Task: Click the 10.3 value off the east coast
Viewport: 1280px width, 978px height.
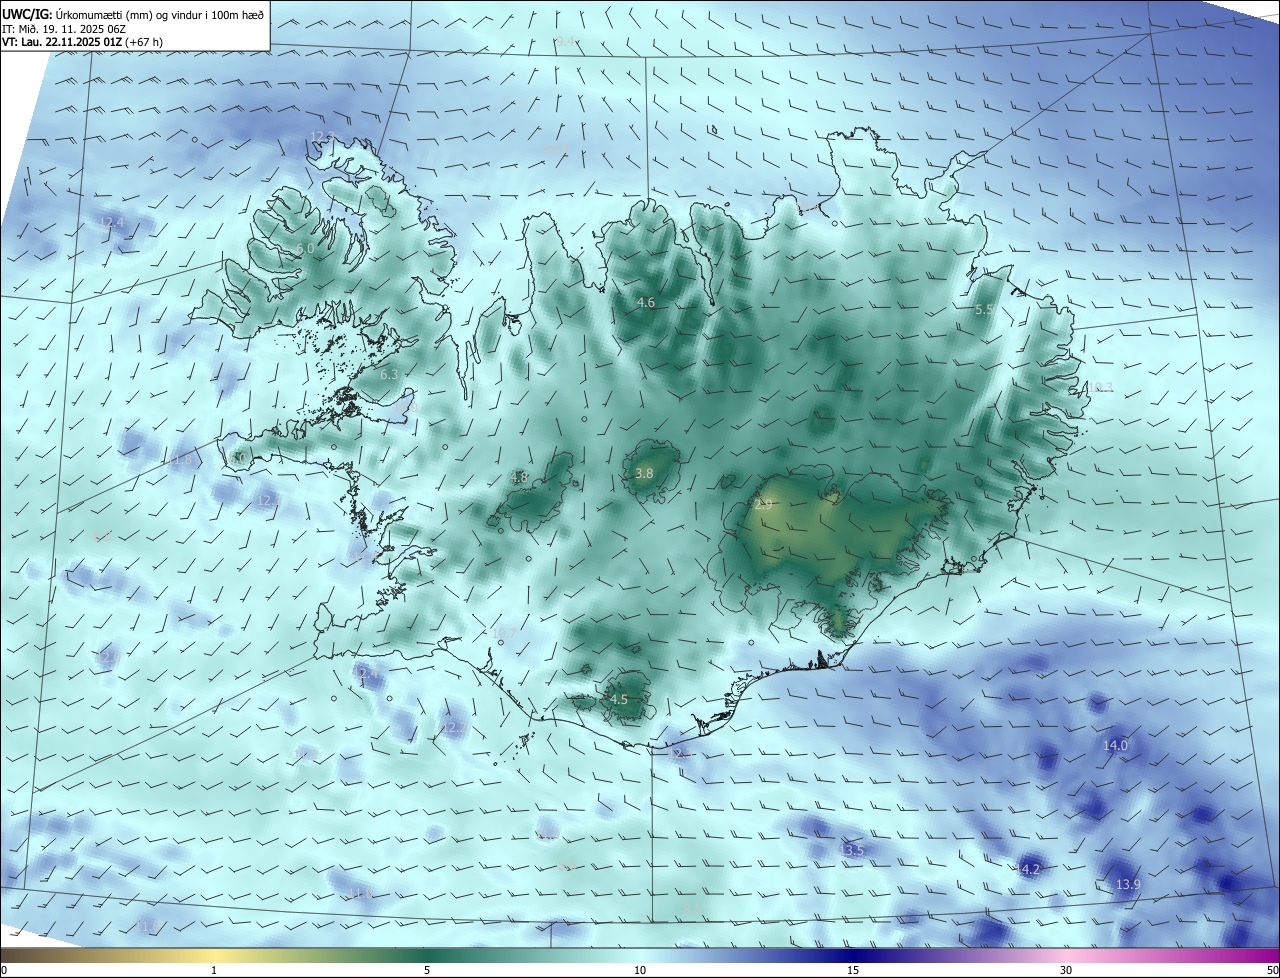Action: click(1100, 388)
